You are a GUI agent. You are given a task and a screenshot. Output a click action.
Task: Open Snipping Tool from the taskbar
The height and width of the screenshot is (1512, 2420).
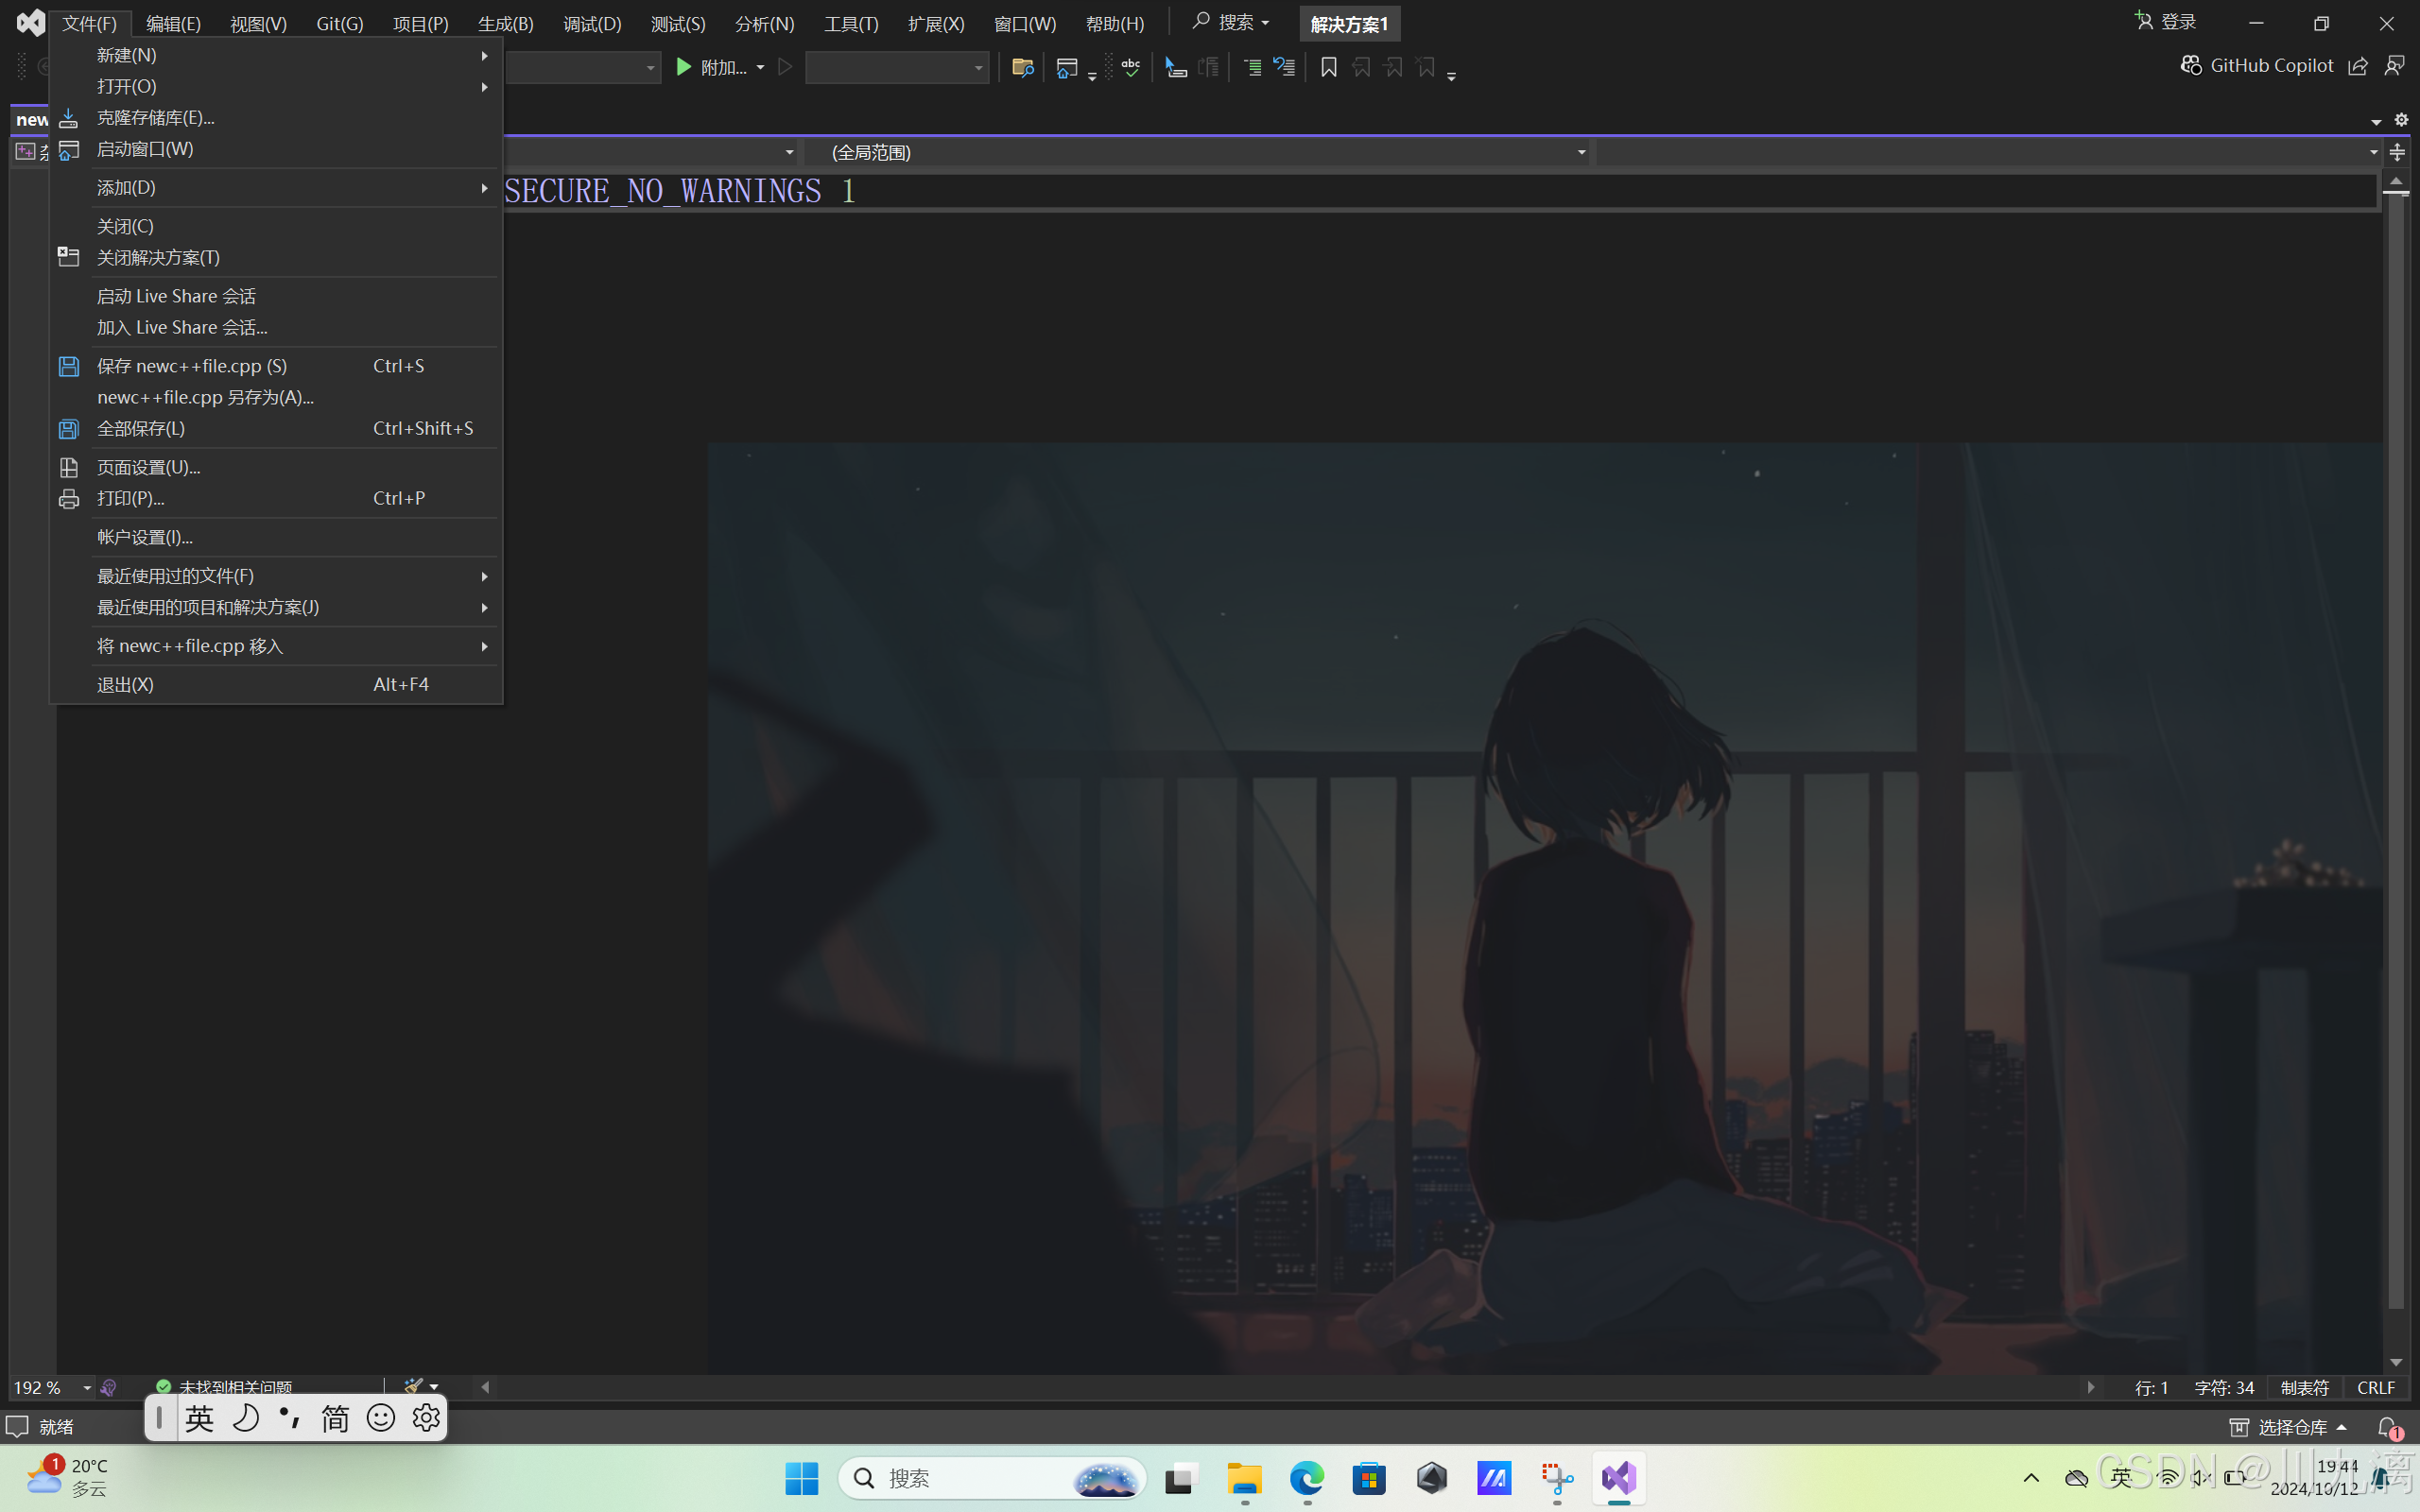[1557, 1478]
